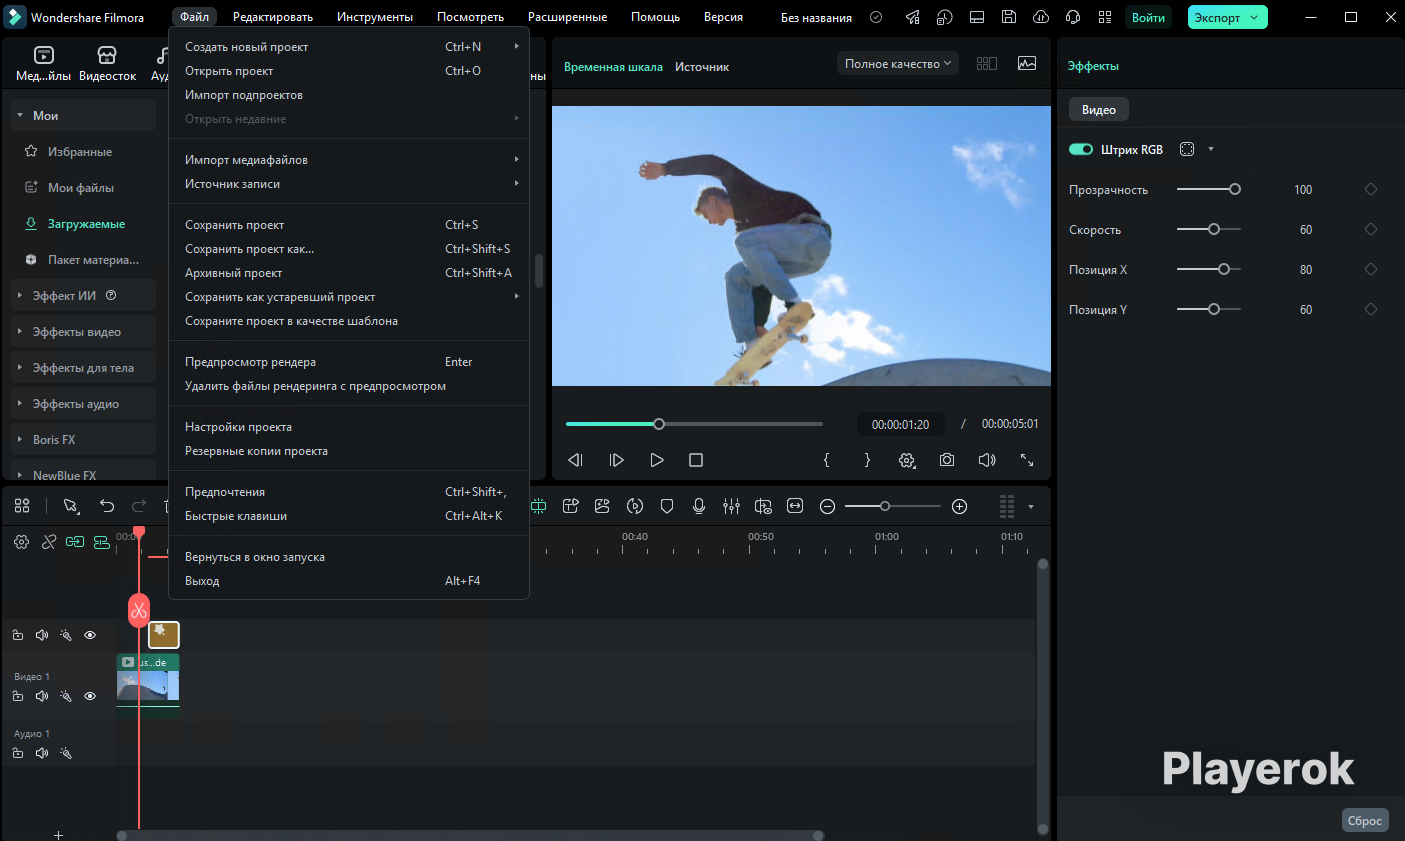Viewport: 1405px width, 841px height.
Task: Toggle the Штрих RGB effect switch
Action: (x=1081, y=149)
